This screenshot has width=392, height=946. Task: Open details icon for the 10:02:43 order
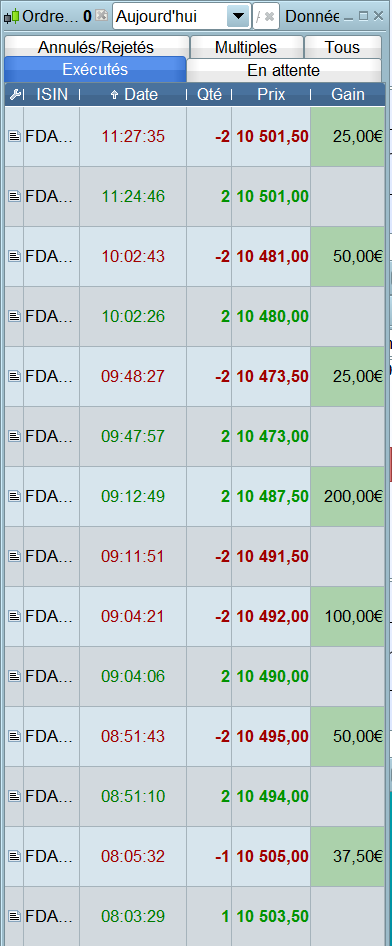[14, 257]
